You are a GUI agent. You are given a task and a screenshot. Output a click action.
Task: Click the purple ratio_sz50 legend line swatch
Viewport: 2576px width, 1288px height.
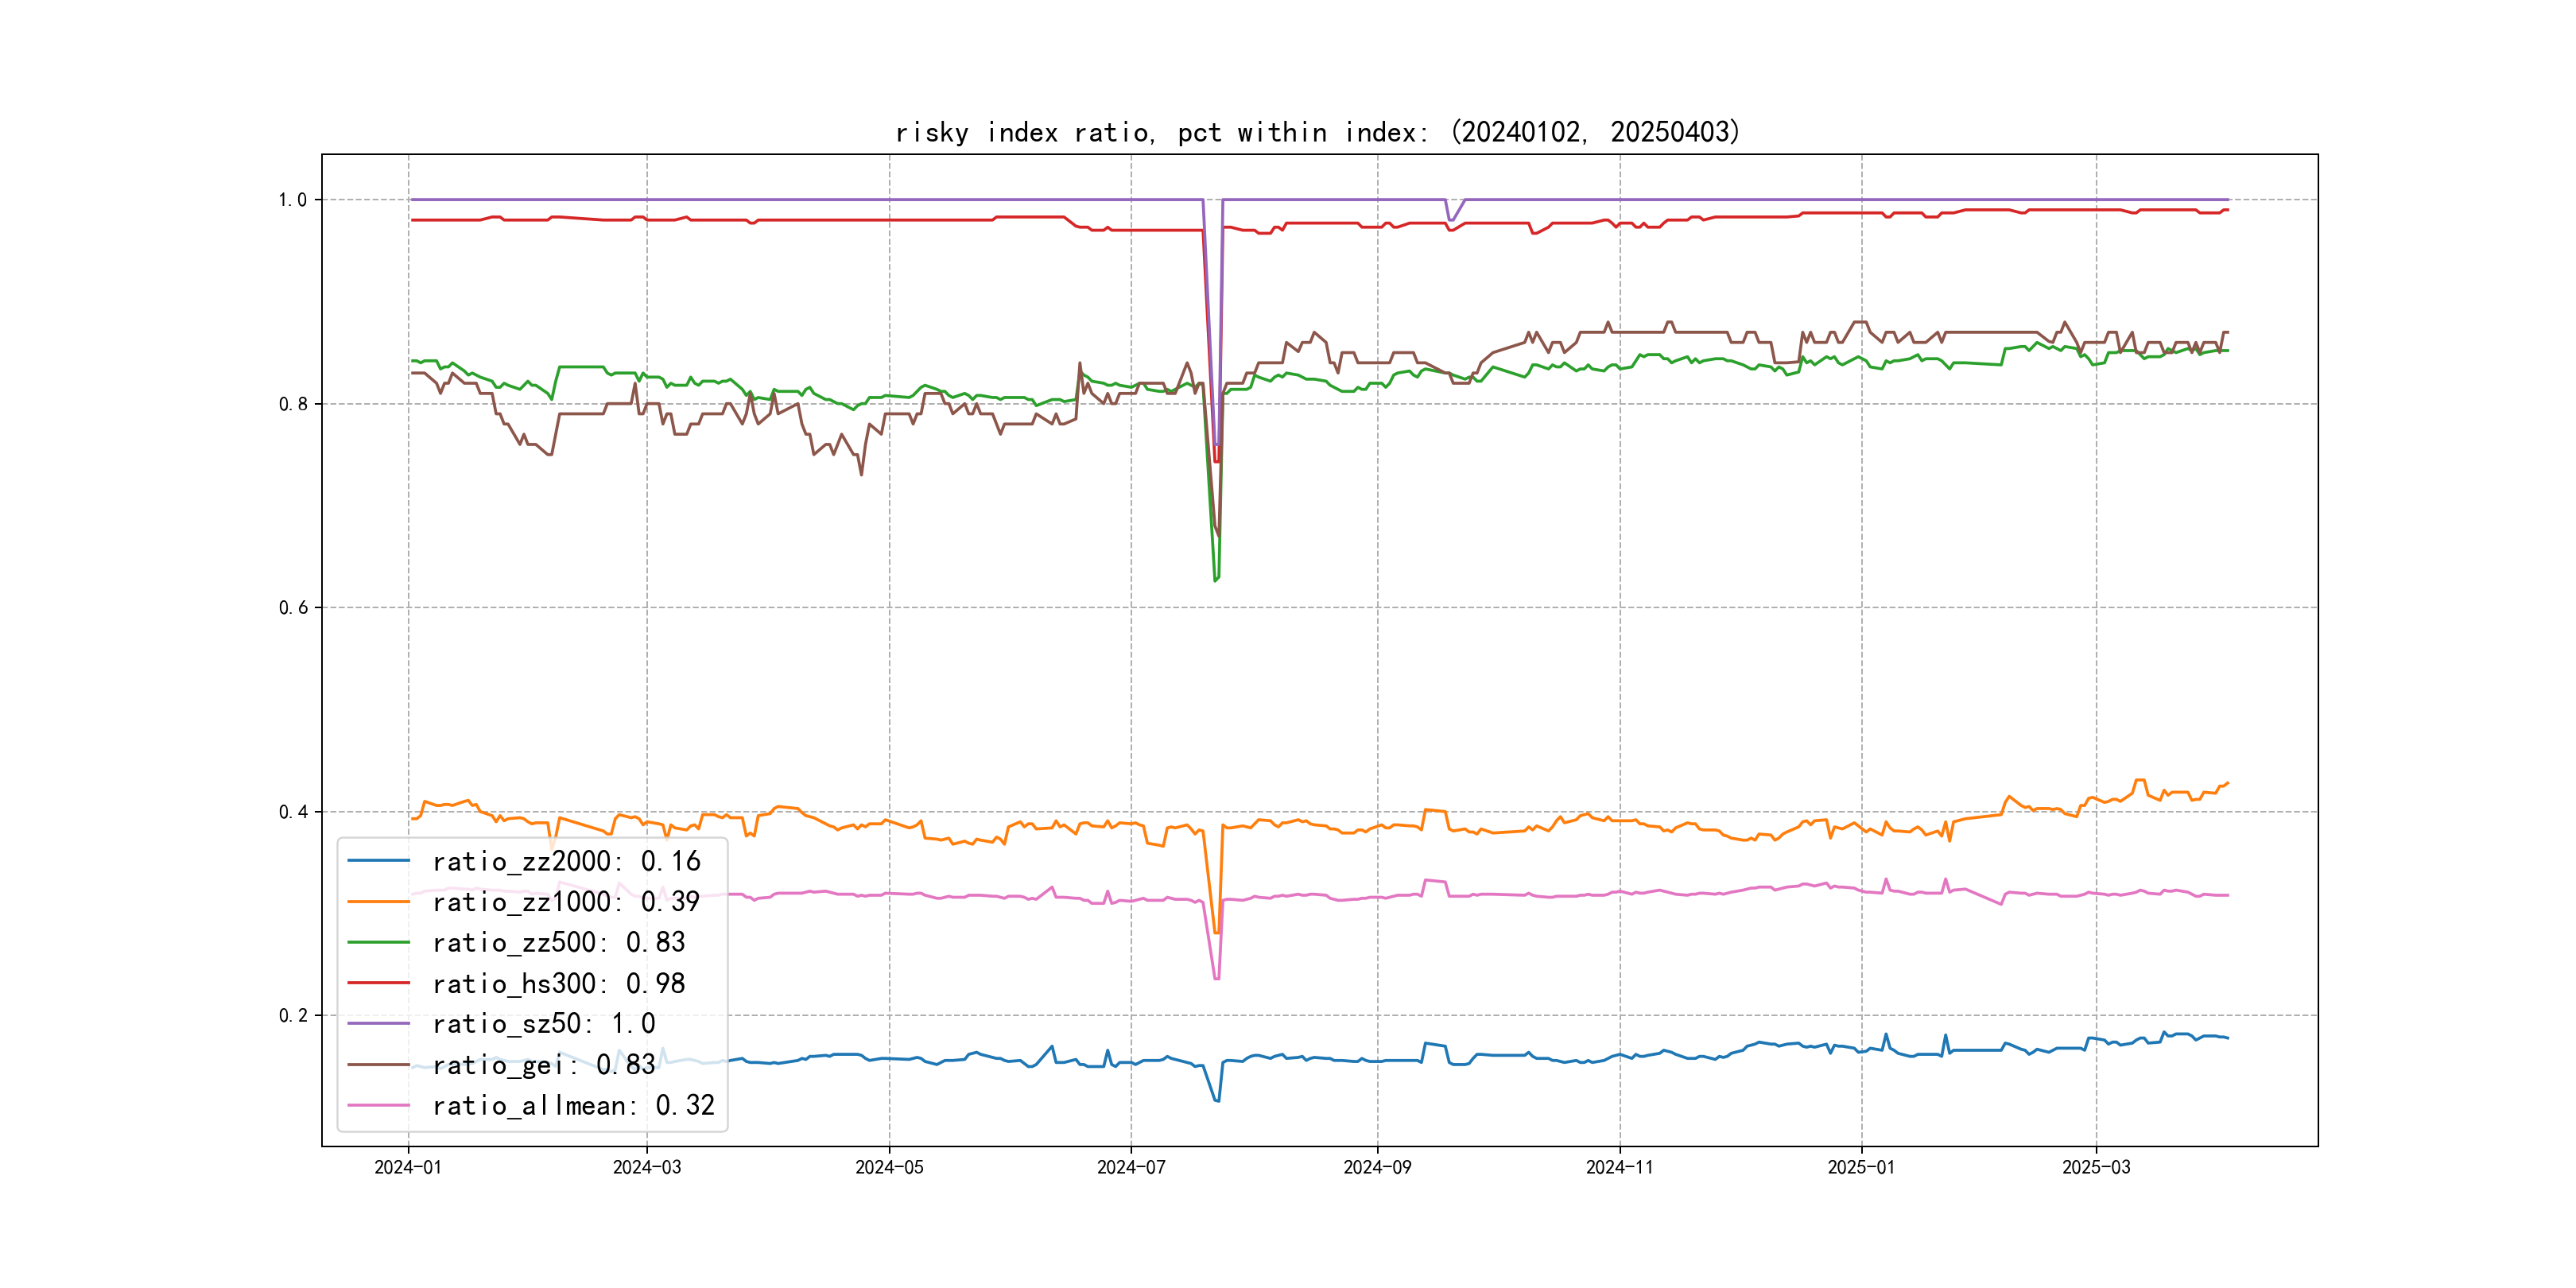click(x=378, y=1023)
